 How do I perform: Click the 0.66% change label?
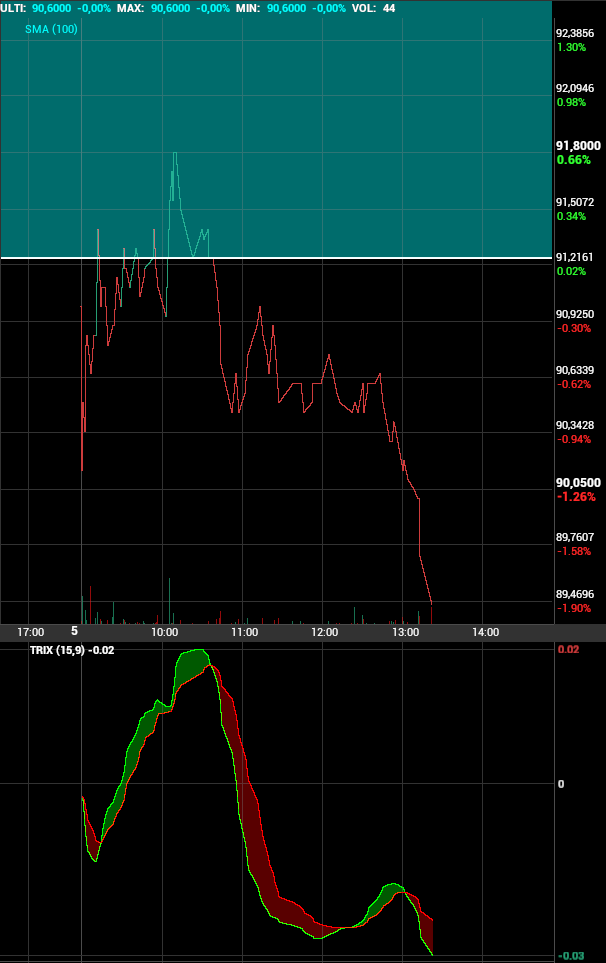click(573, 160)
